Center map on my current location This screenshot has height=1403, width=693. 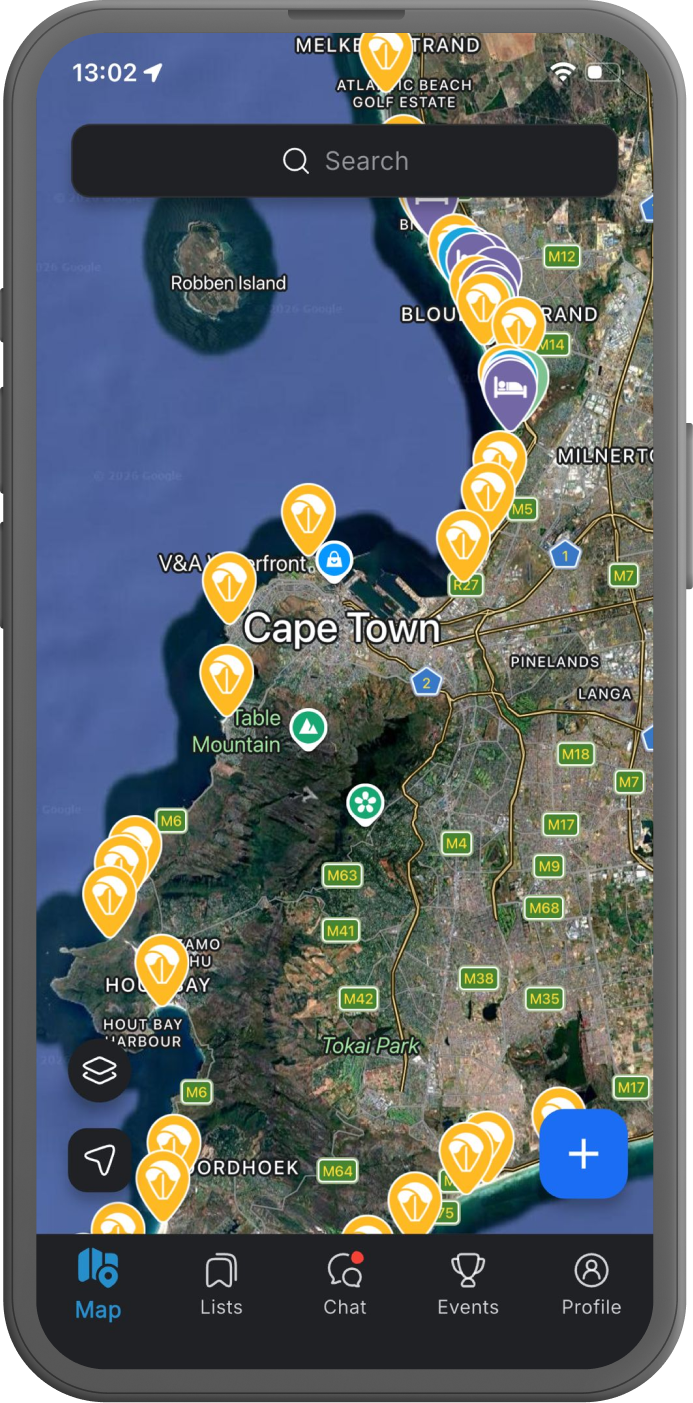(99, 1160)
